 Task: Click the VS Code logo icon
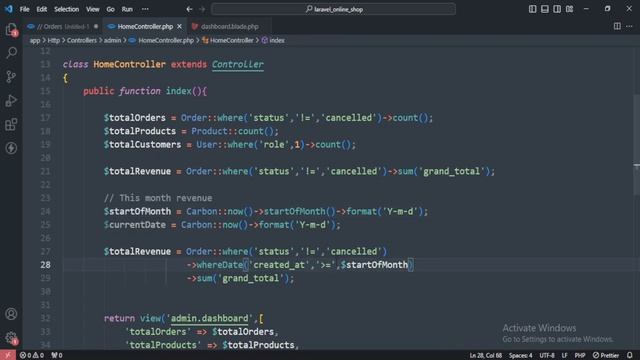9,9
